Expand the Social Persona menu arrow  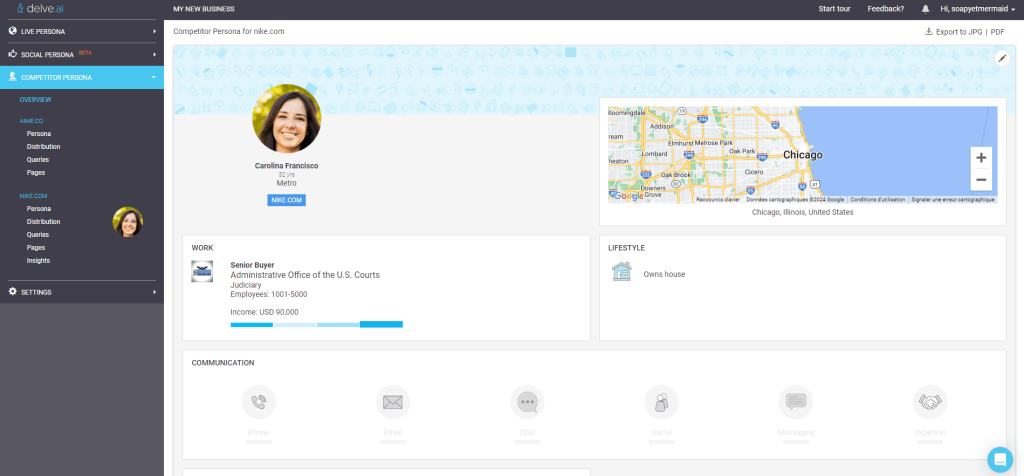[155, 54]
